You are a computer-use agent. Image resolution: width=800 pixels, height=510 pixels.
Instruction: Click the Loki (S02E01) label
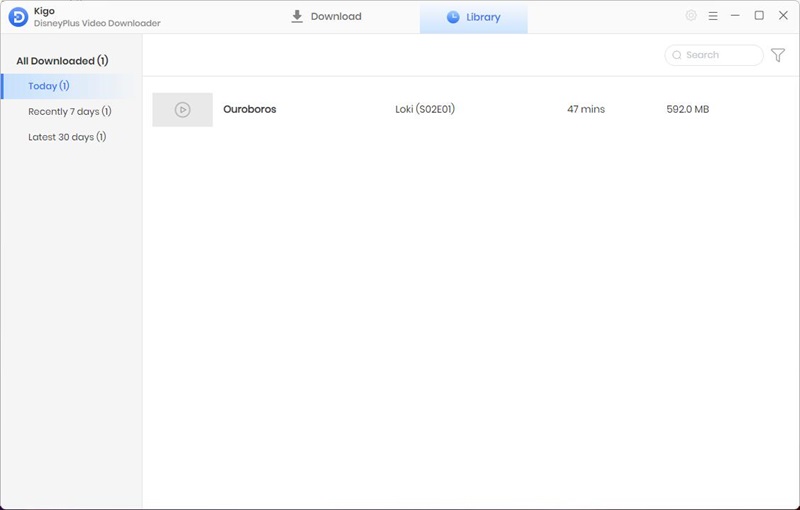click(x=425, y=109)
